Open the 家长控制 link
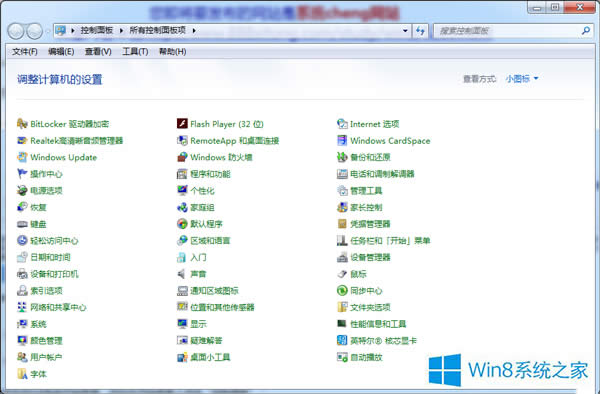Image resolution: width=600 pixels, height=394 pixels. tap(366, 207)
